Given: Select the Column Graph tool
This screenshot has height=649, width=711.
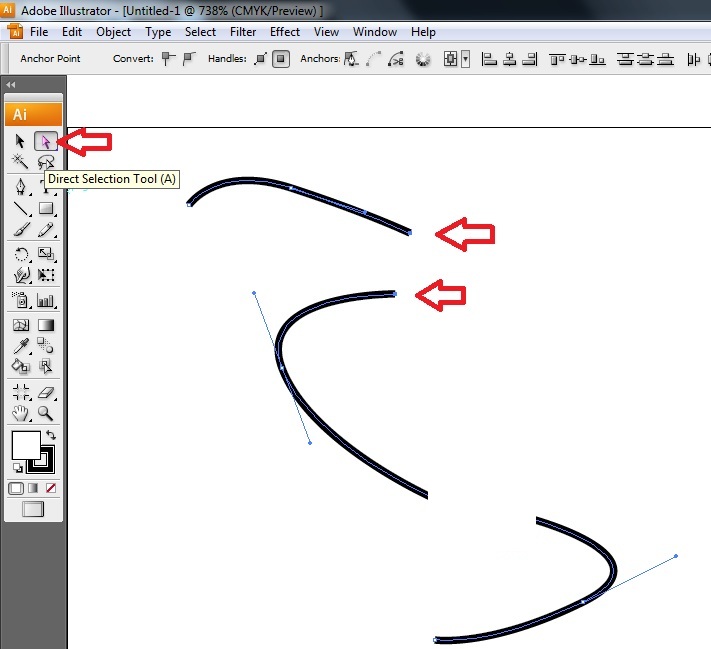Looking at the screenshot, I should (x=45, y=300).
